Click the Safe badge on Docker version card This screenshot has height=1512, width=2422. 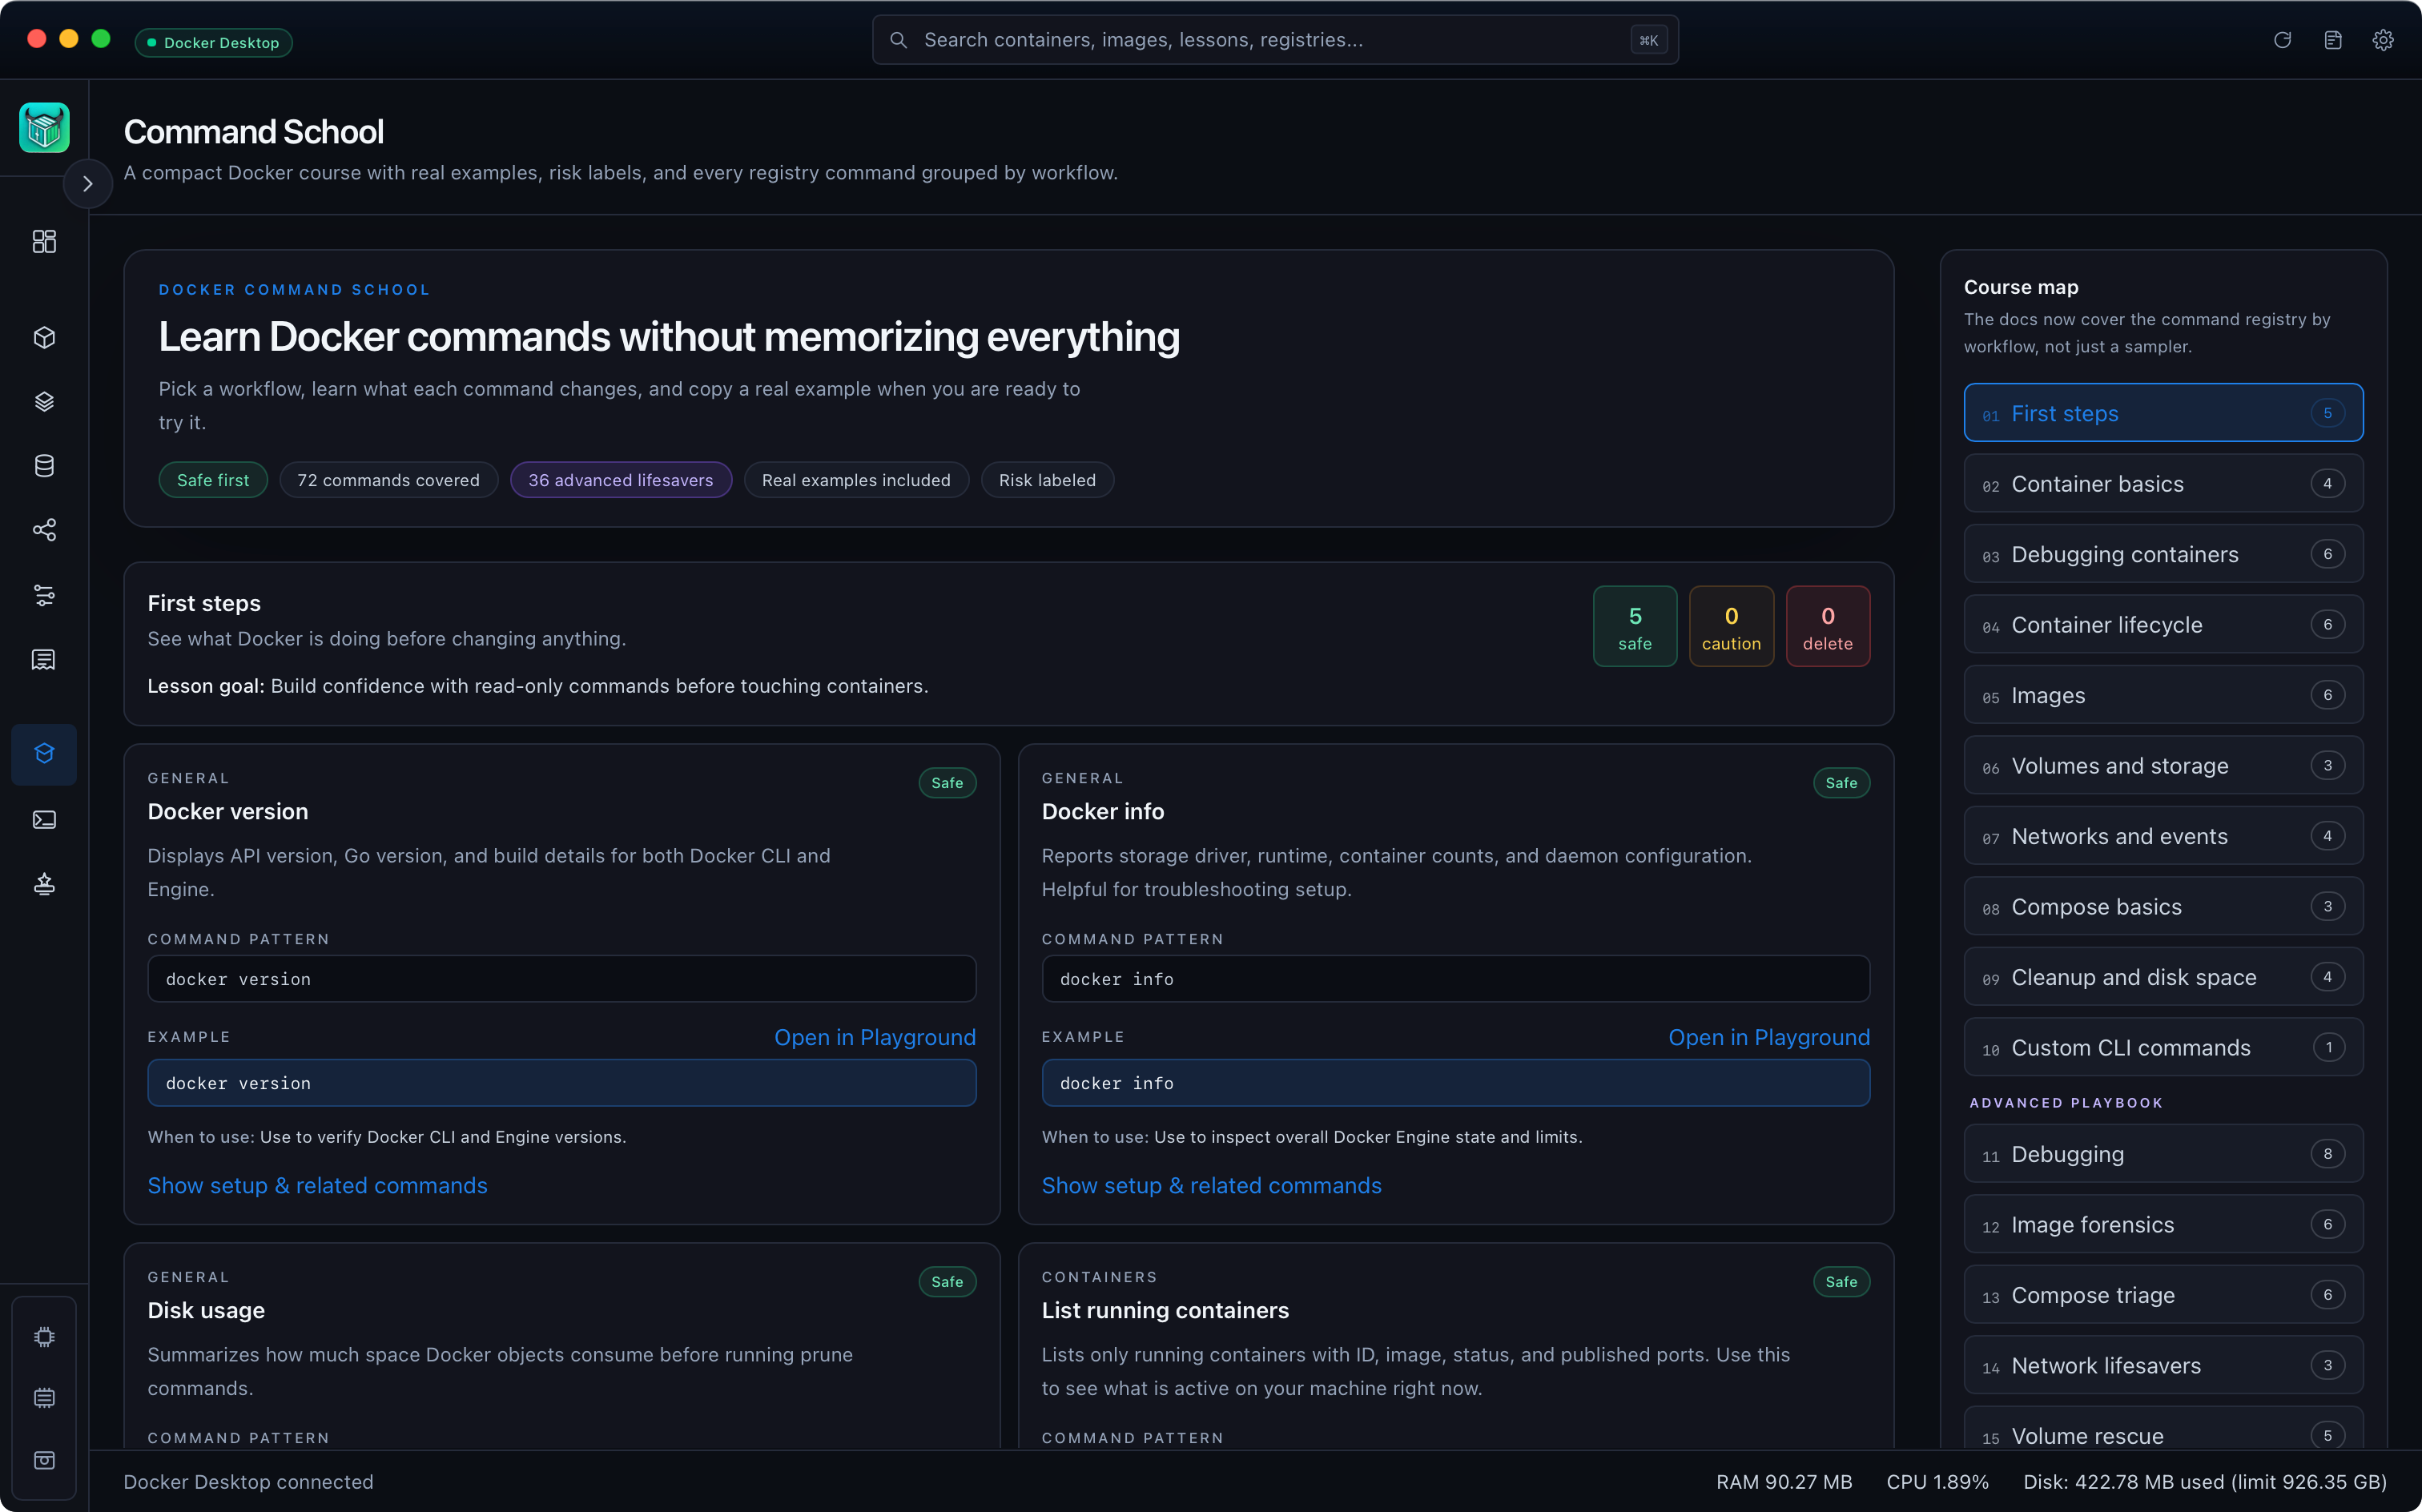click(947, 783)
